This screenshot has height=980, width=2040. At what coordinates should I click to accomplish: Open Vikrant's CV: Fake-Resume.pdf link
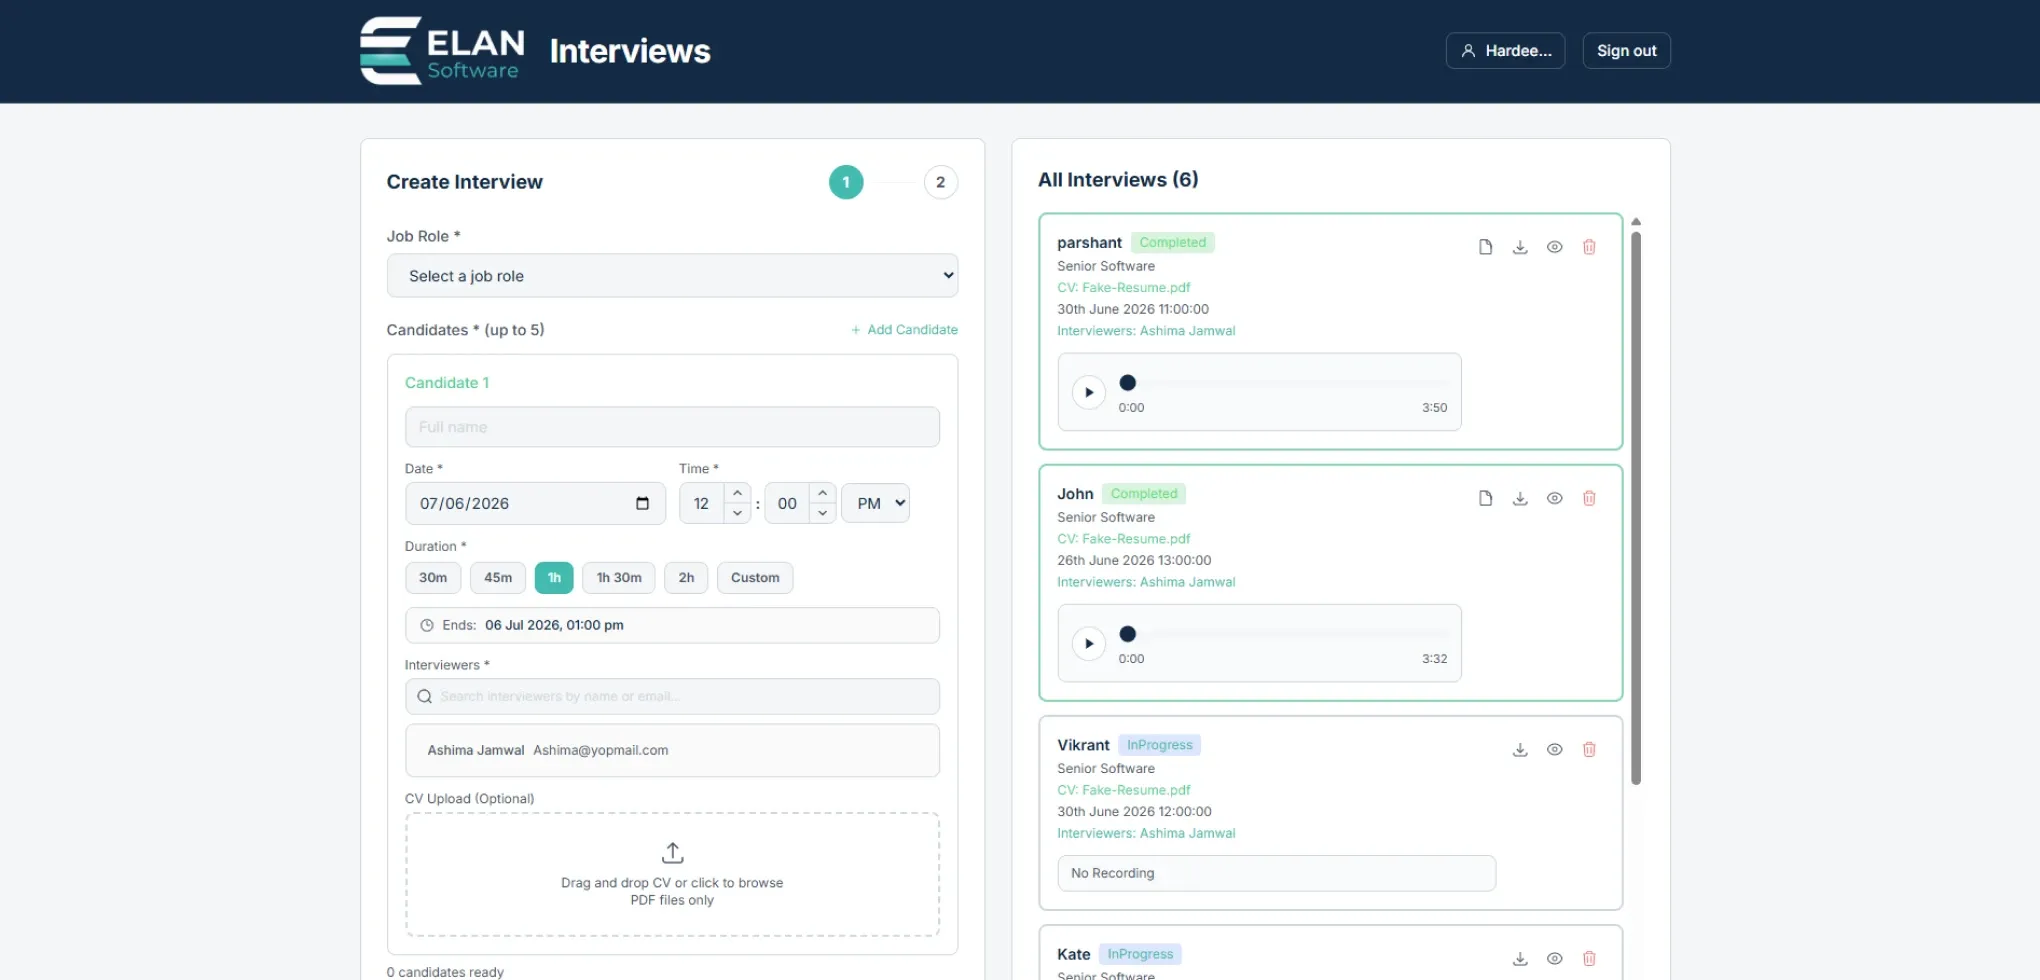(x=1123, y=789)
